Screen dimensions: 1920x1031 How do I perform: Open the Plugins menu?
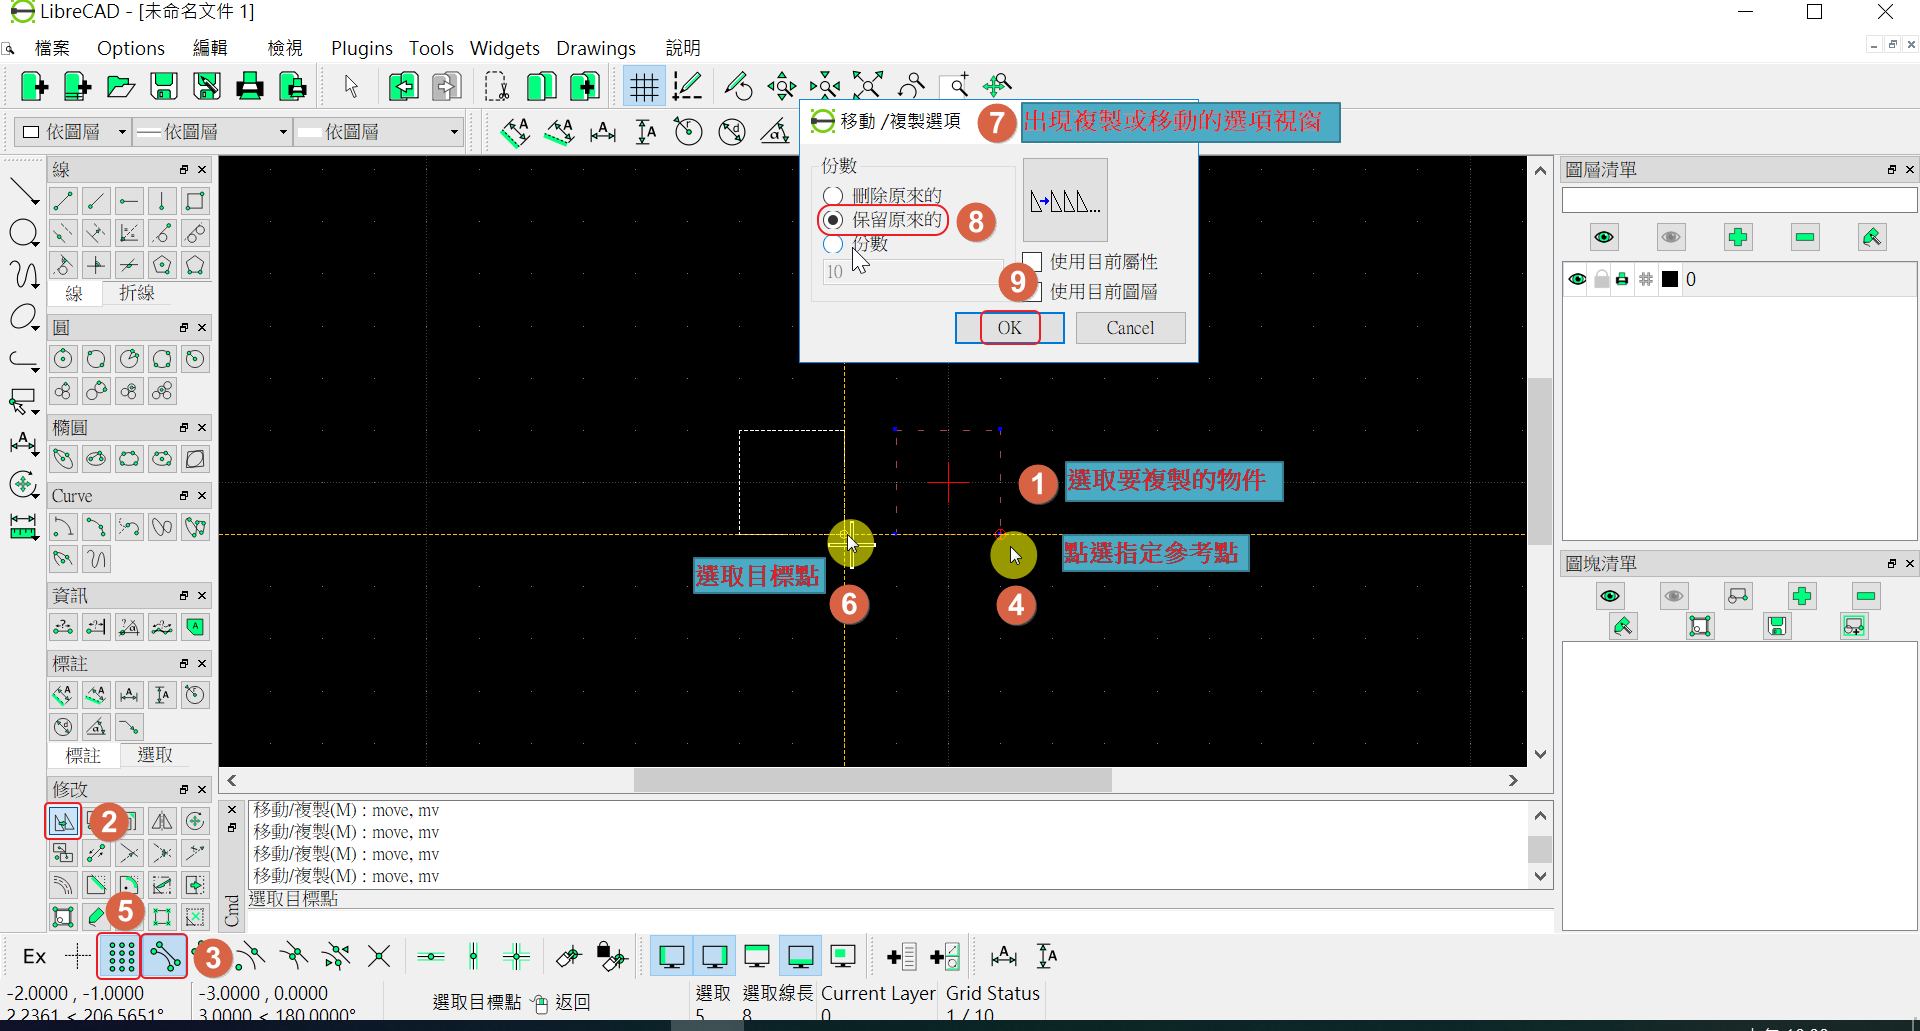(x=361, y=48)
